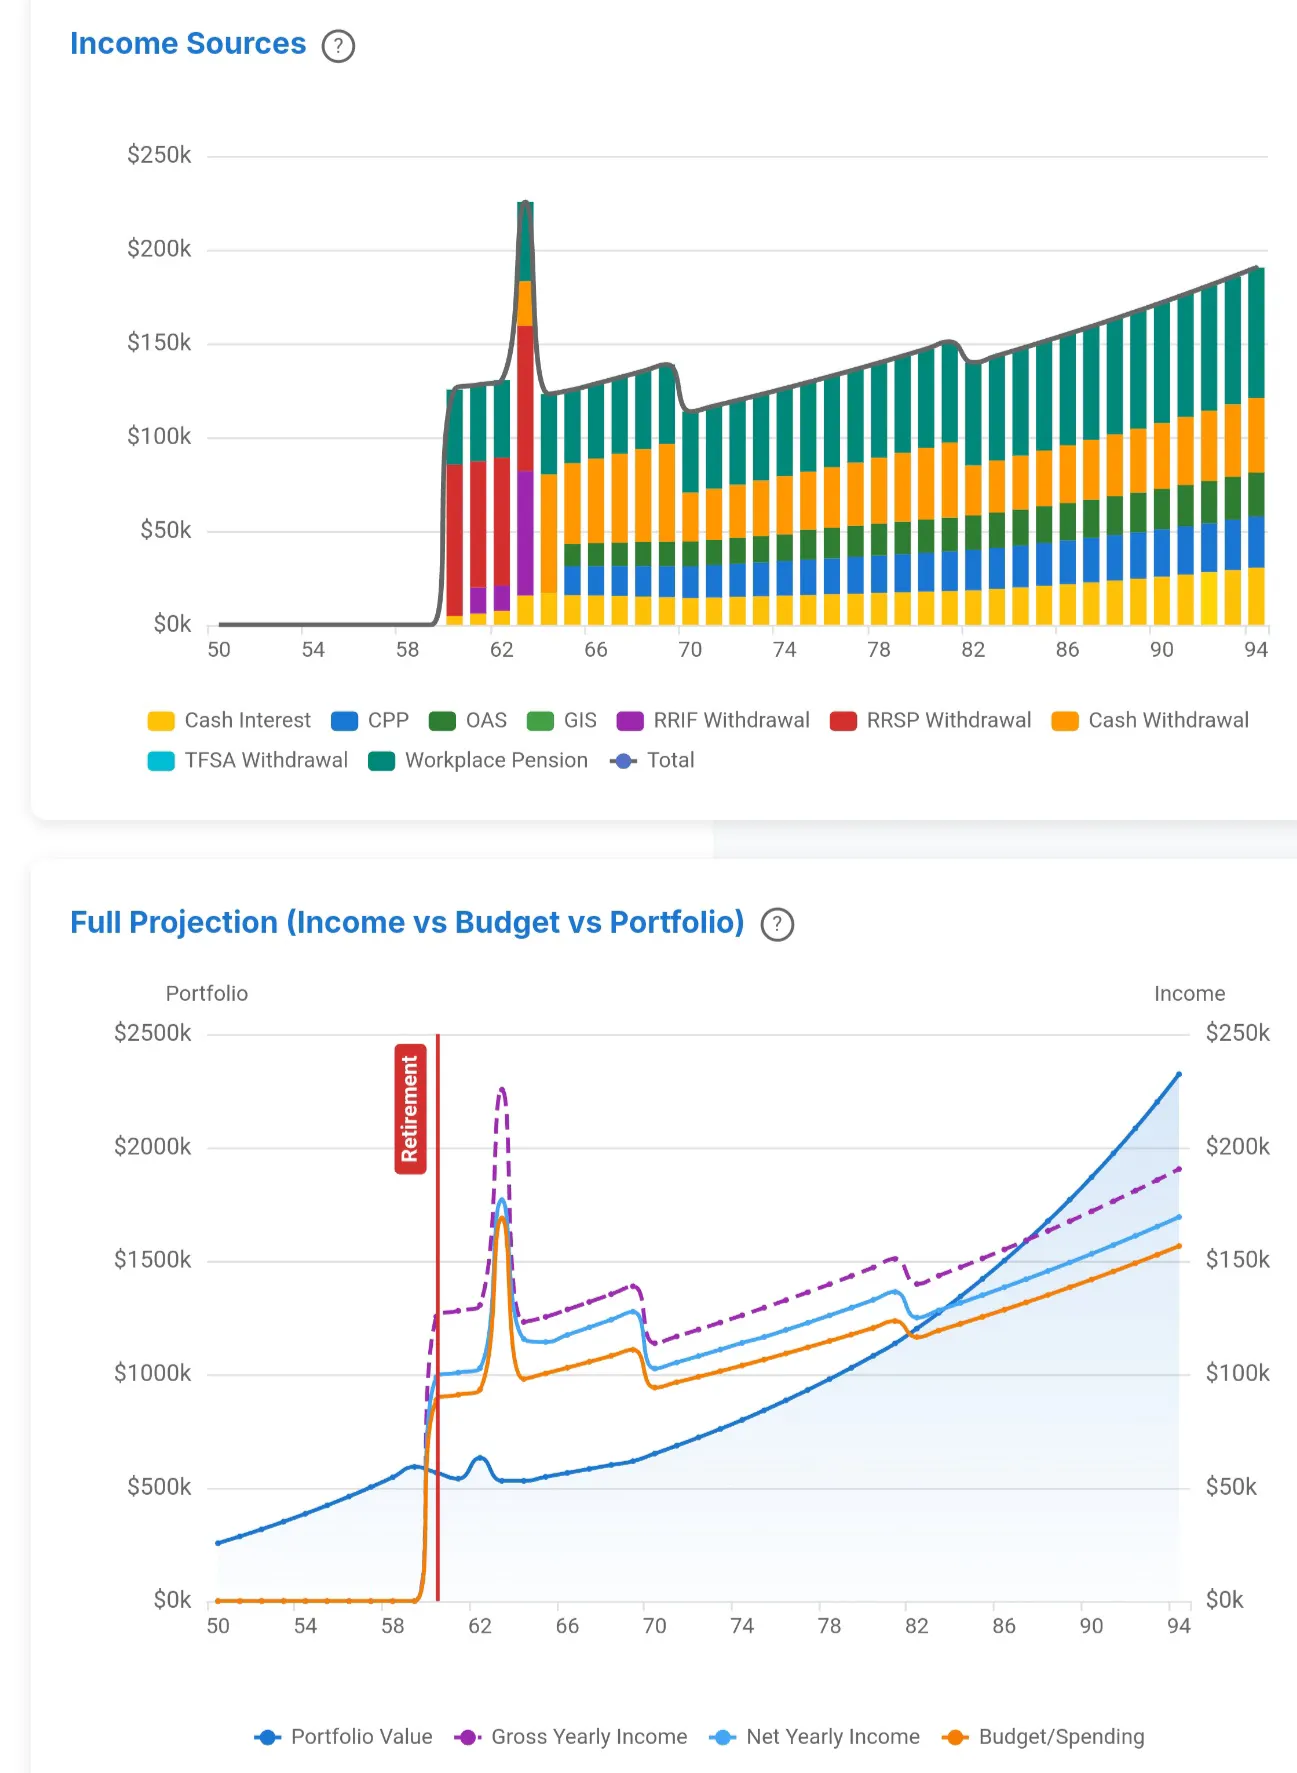
Task: Click the Income Sources heading
Action: [x=188, y=44]
